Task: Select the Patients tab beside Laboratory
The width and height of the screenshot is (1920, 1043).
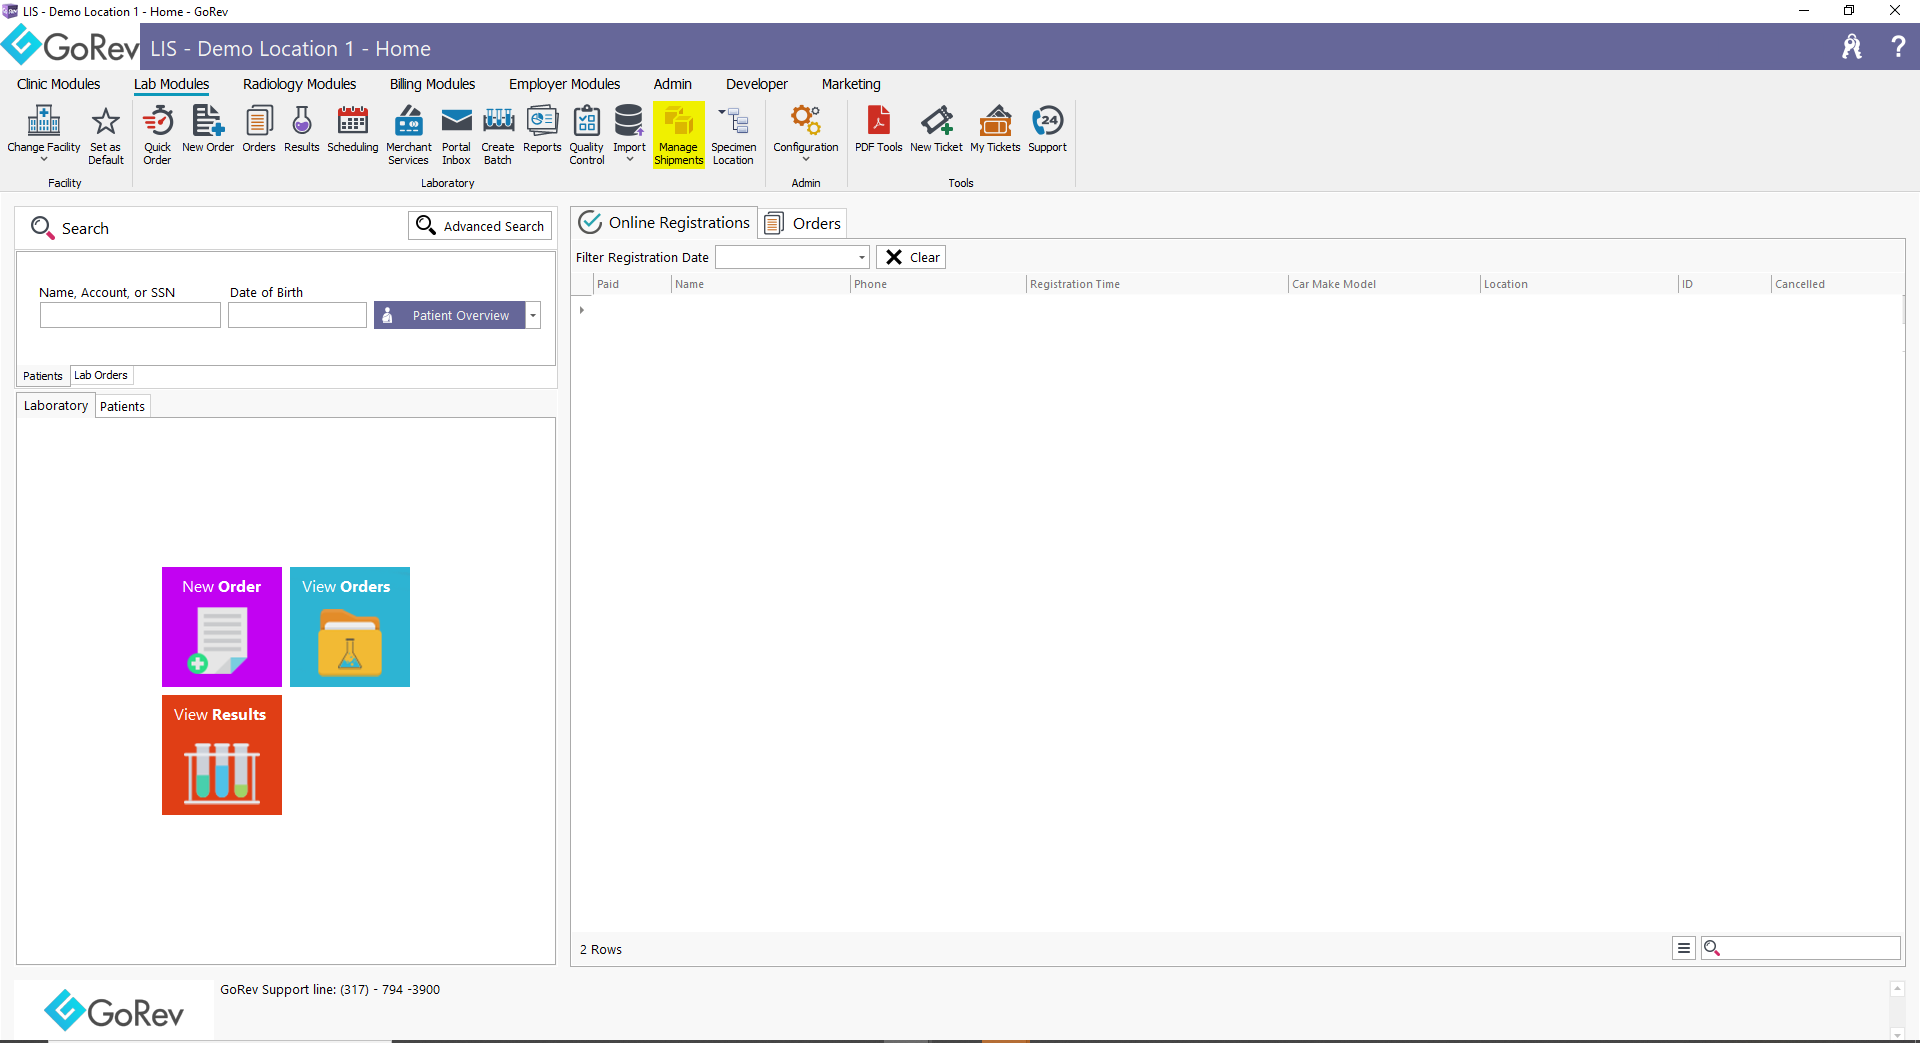Action: (x=122, y=406)
